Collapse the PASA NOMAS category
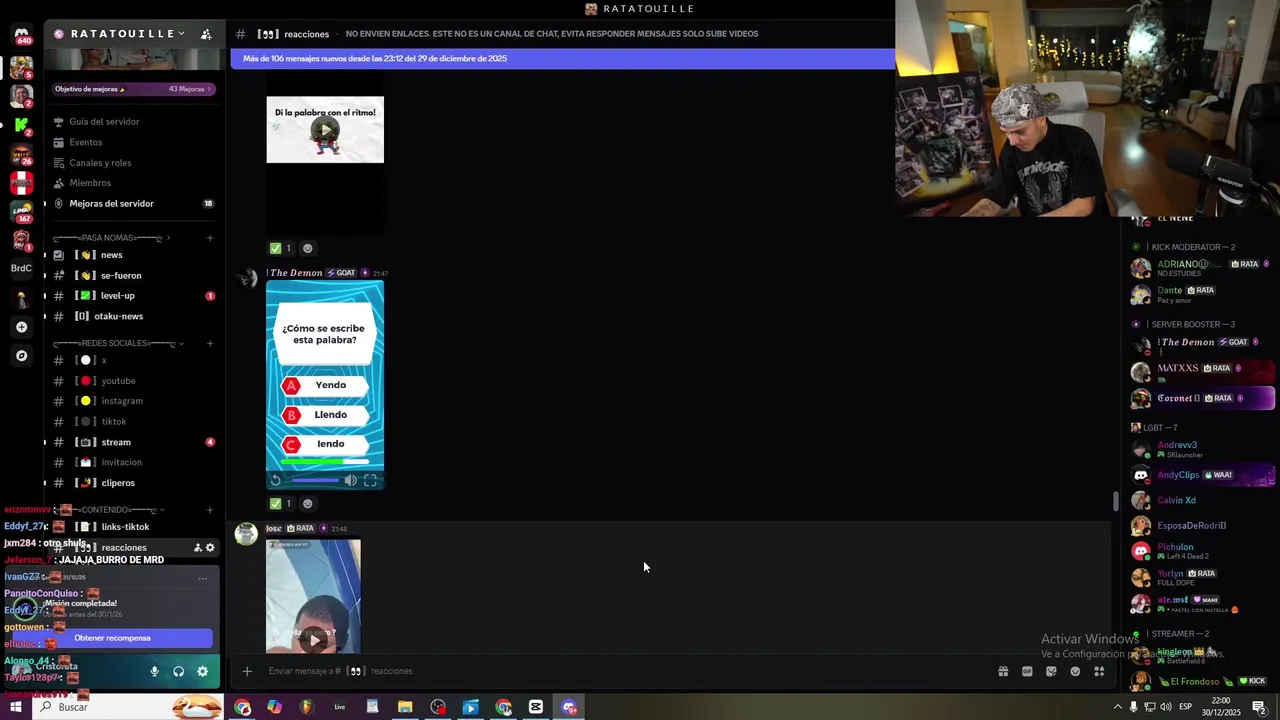 coord(110,238)
